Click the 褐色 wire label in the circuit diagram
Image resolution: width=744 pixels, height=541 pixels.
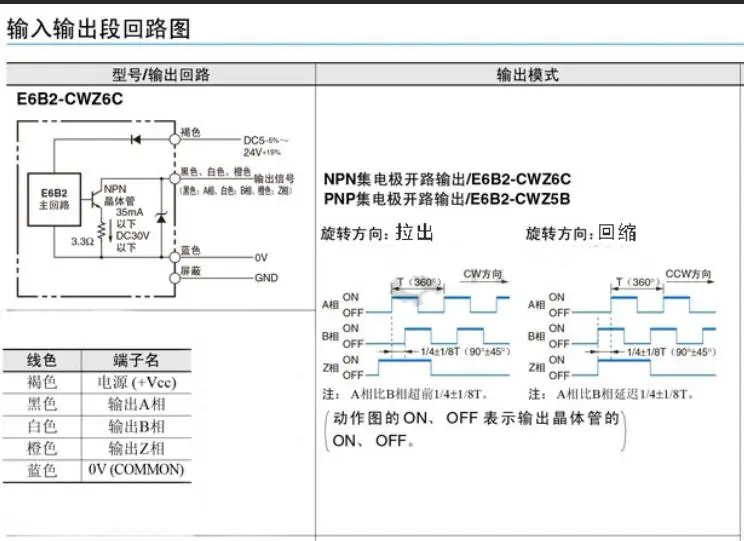[x=190, y=132]
